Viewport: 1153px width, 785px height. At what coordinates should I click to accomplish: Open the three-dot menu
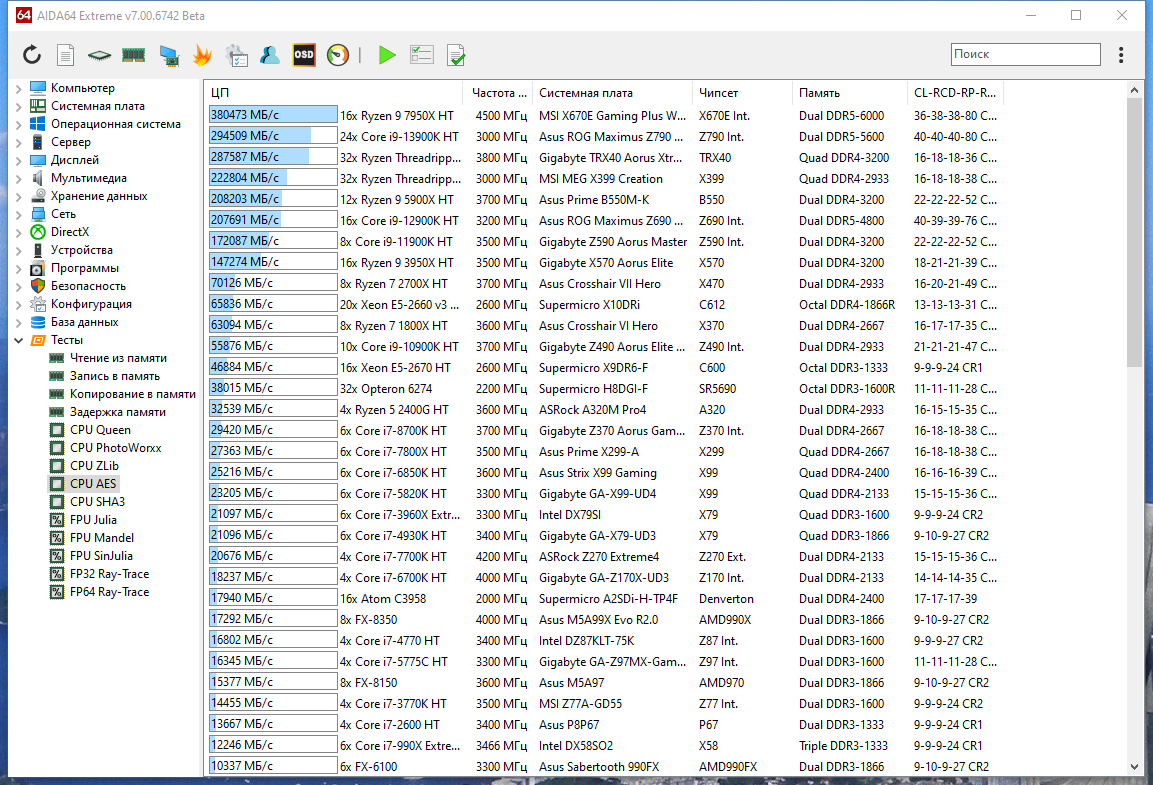point(1121,55)
